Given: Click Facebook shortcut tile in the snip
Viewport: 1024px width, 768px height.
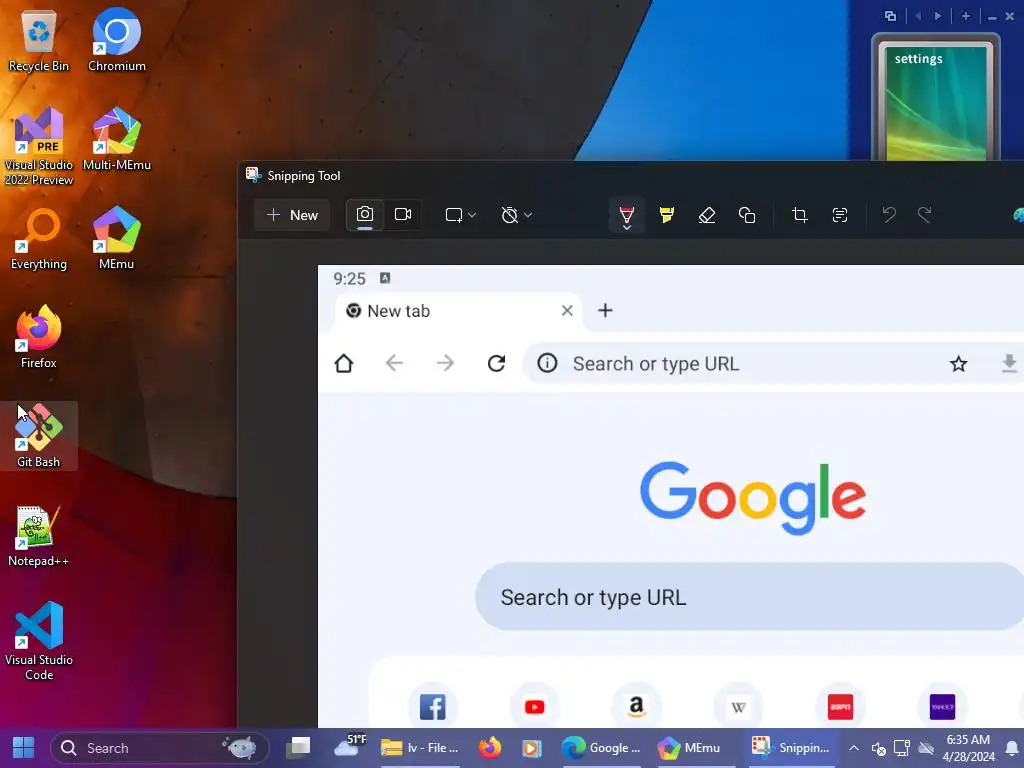Looking at the screenshot, I should coord(432,707).
